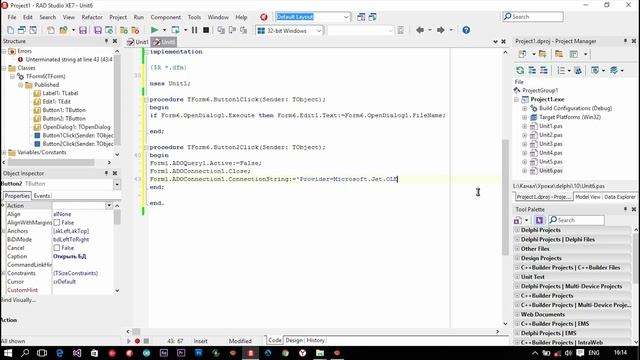Open the Button2 component selector dropdown
The image size is (640, 360).
[117, 184]
